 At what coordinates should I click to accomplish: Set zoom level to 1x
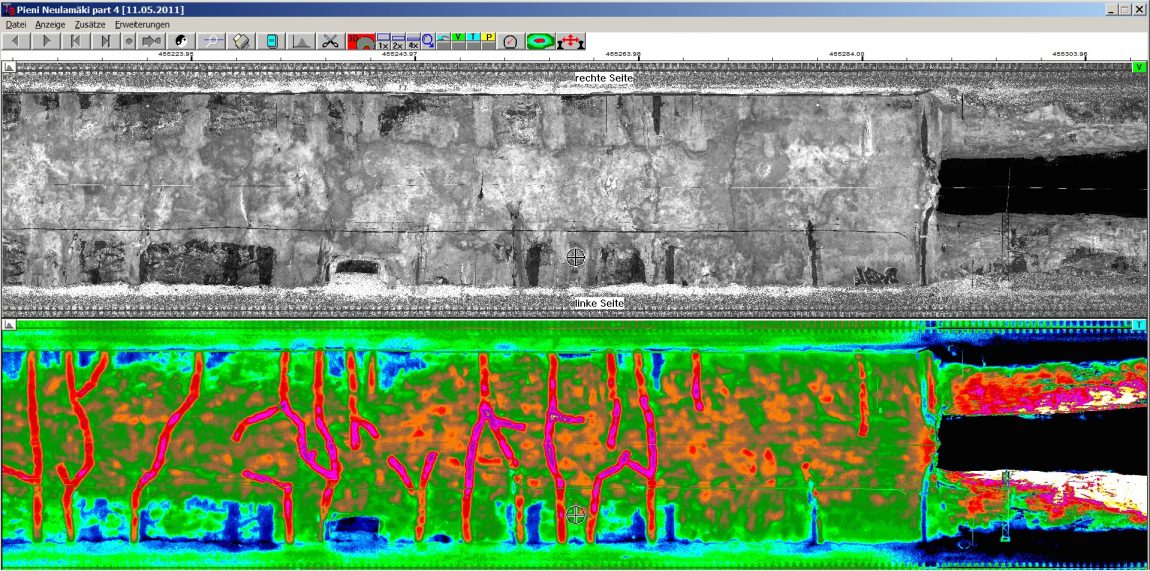383,42
